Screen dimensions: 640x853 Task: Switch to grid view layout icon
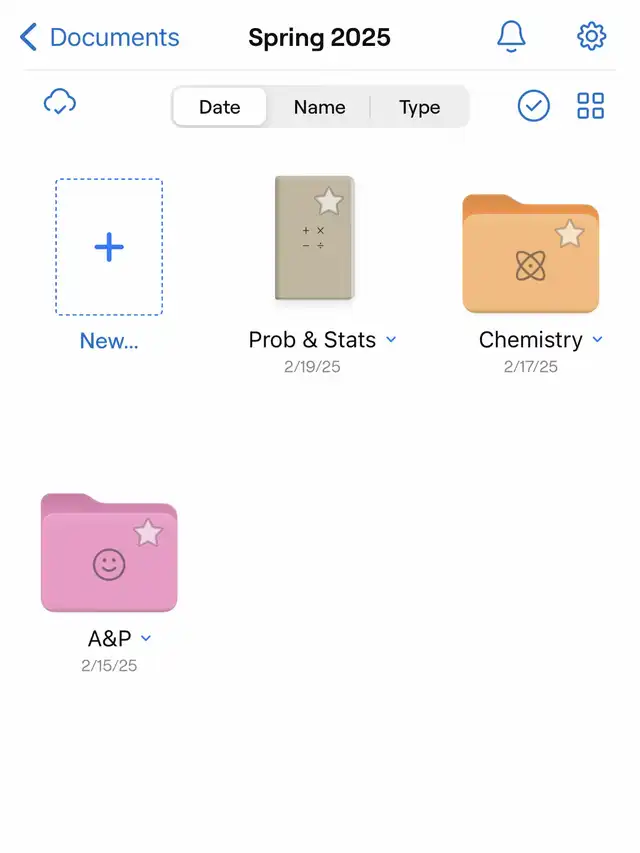coord(590,106)
